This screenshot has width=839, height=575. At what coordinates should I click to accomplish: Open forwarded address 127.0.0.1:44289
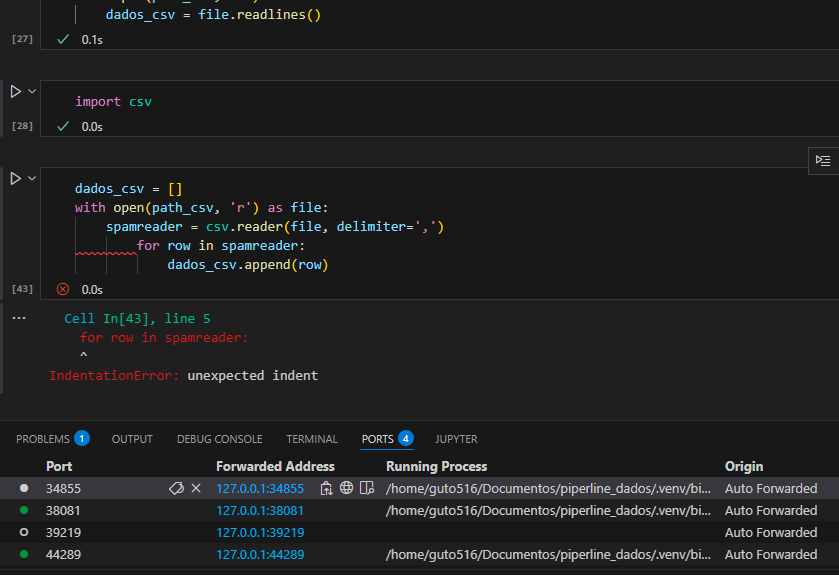coord(260,554)
